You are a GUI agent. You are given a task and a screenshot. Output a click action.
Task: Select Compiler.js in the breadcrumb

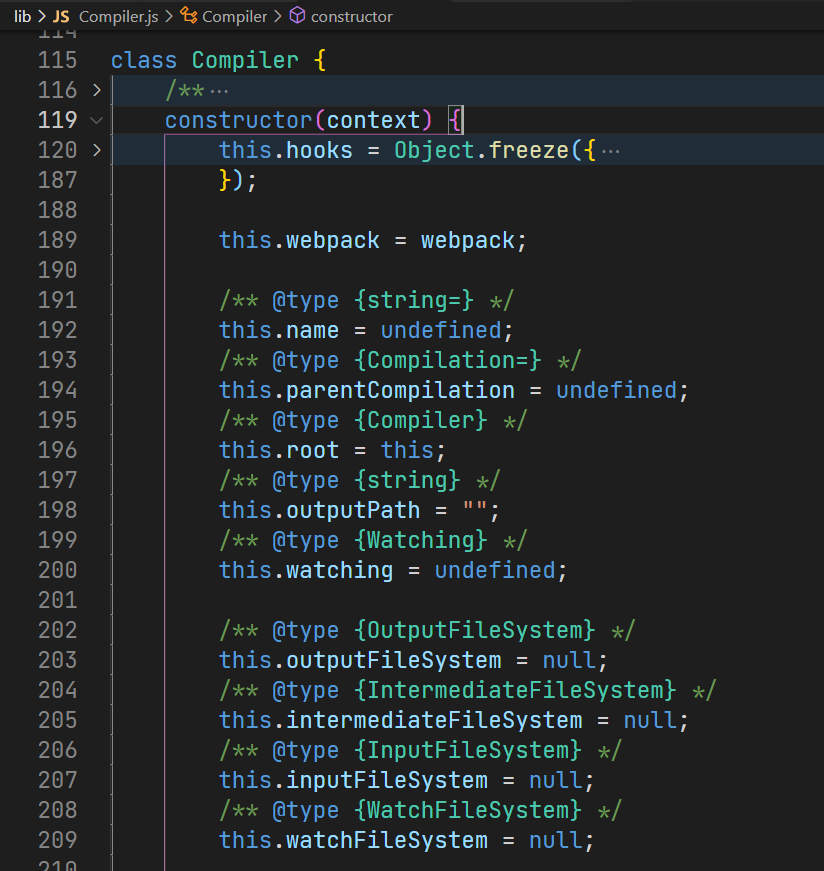pyautogui.click(x=118, y=17)
